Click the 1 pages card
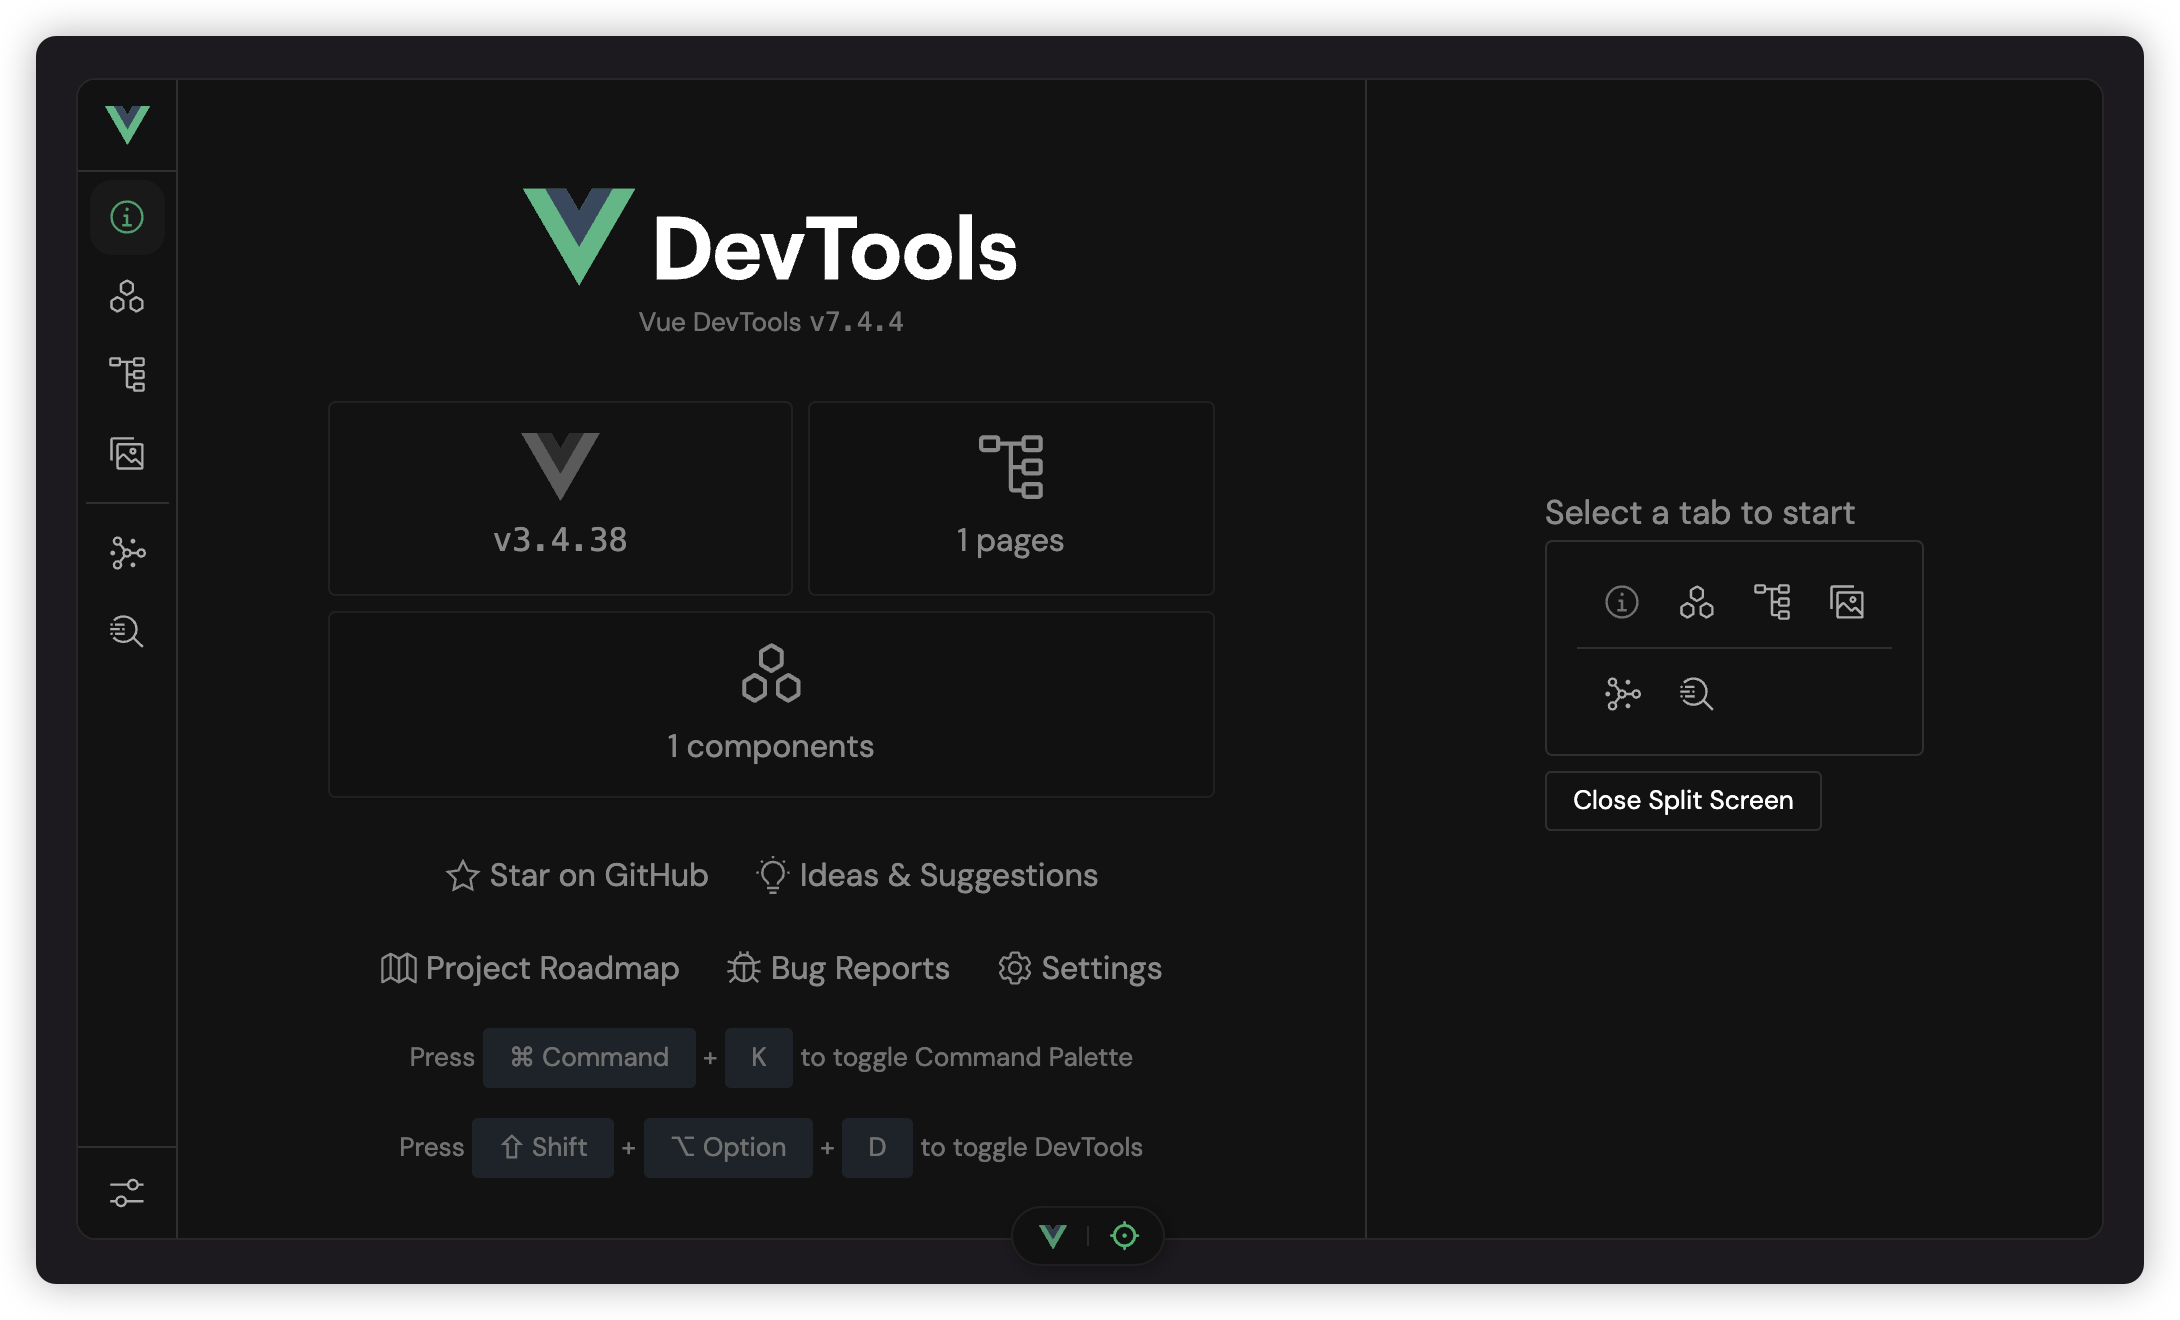 click(x=1010, y=498)
